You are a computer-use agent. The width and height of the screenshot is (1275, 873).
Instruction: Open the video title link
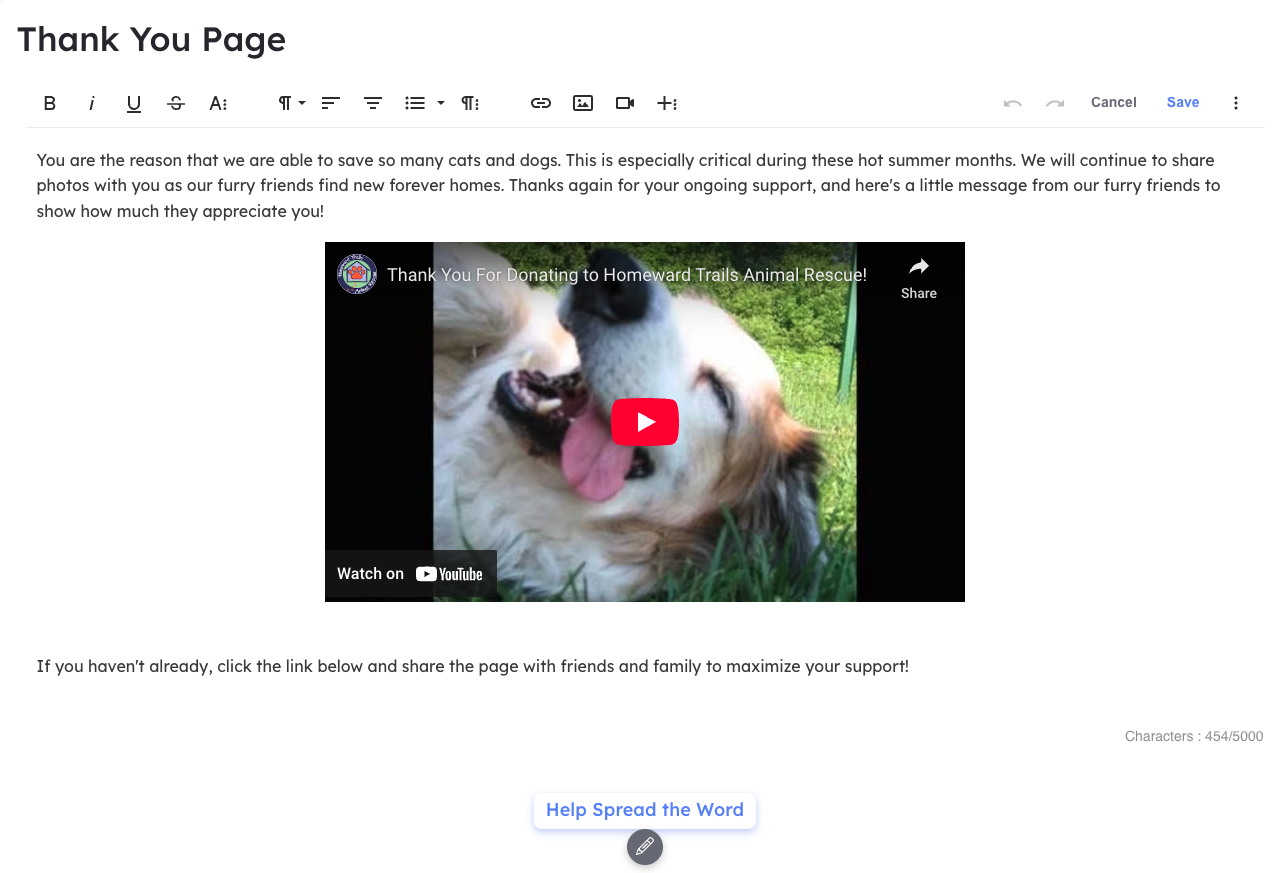pos(627,274)
